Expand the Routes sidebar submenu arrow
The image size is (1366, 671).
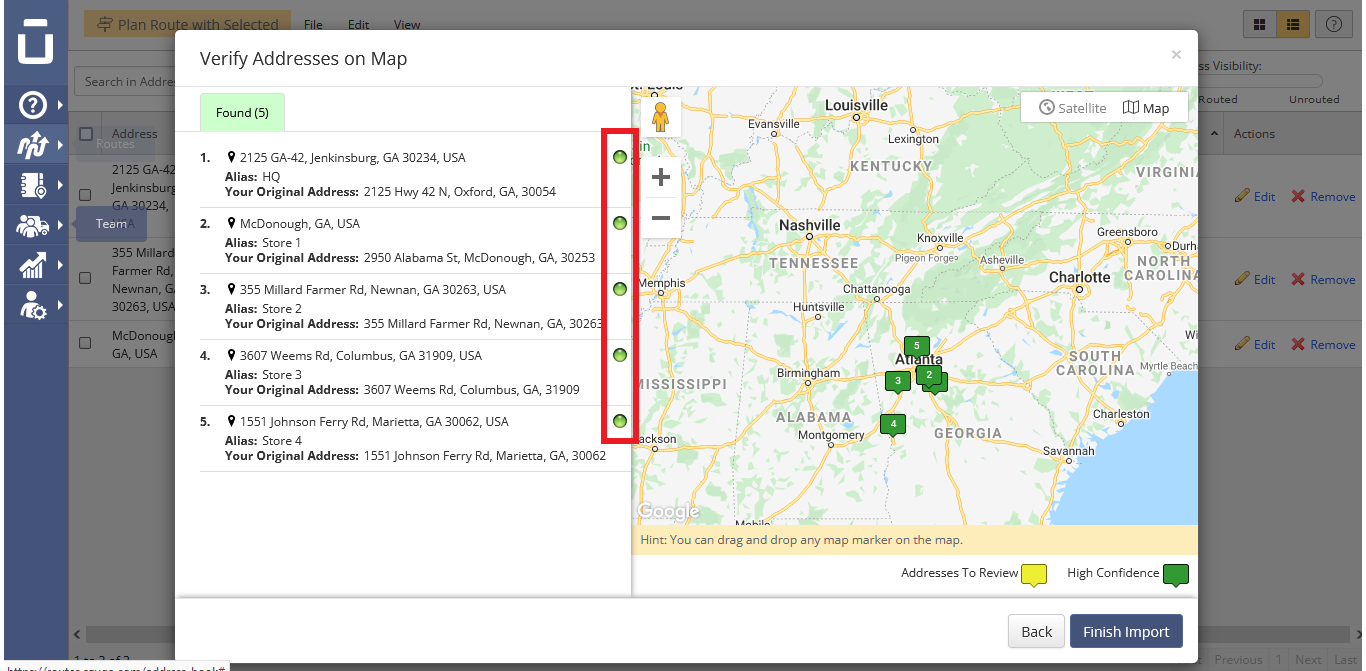(x=60, y=145)
